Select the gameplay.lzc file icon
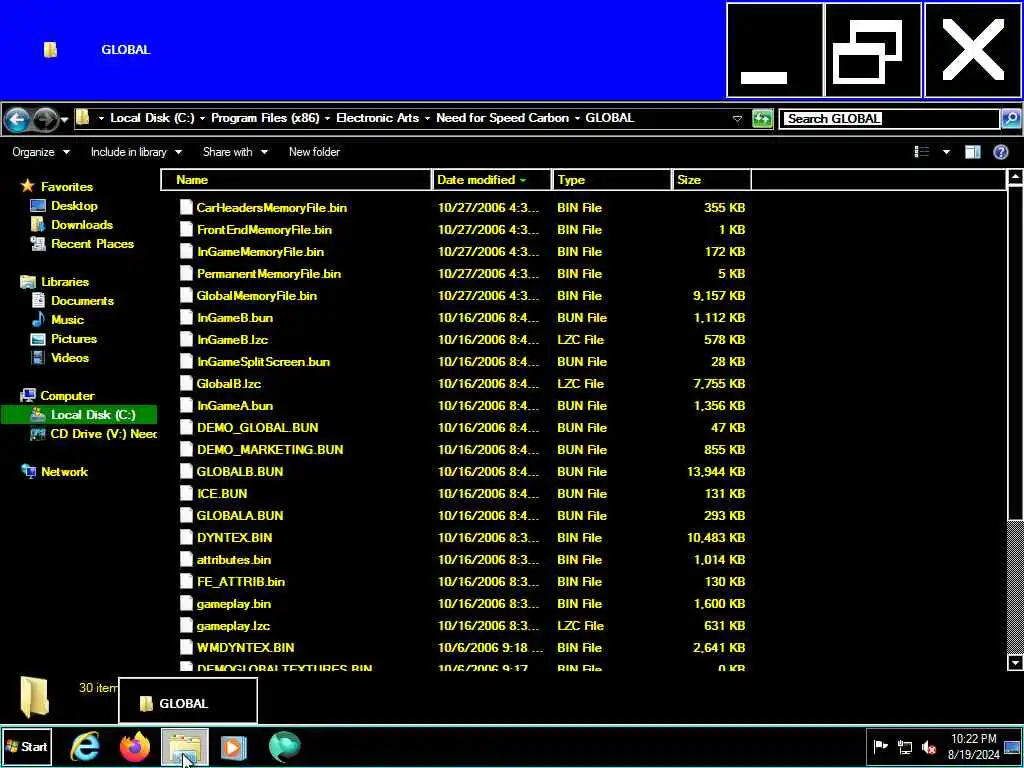Image resolution: width=1024 pixels, height=768 pixels. click(186, 626)
